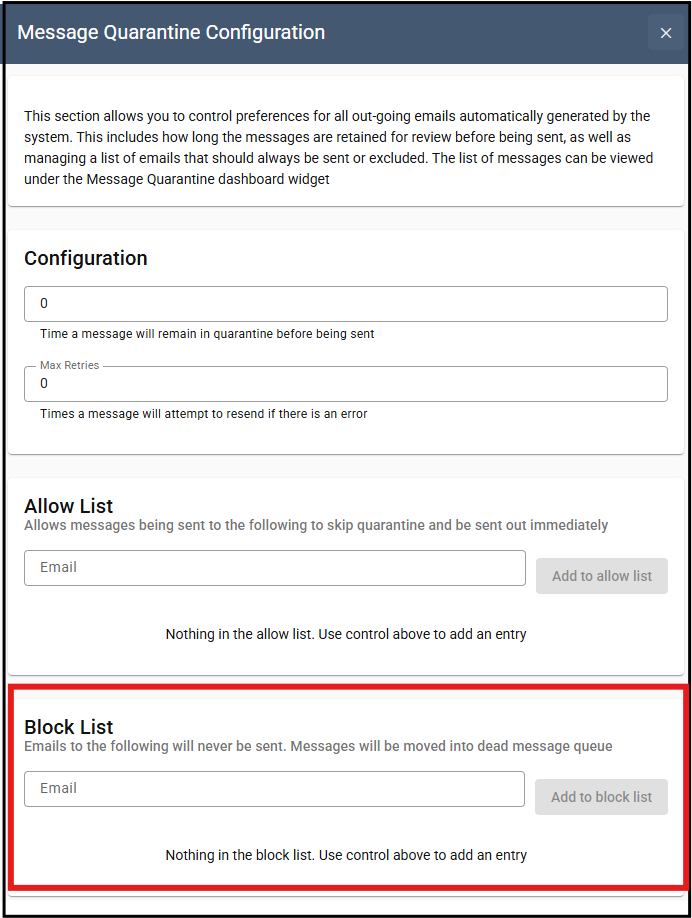Click the quarantine time input field
The width and height of the screenshot is (692, 918).
345,304
